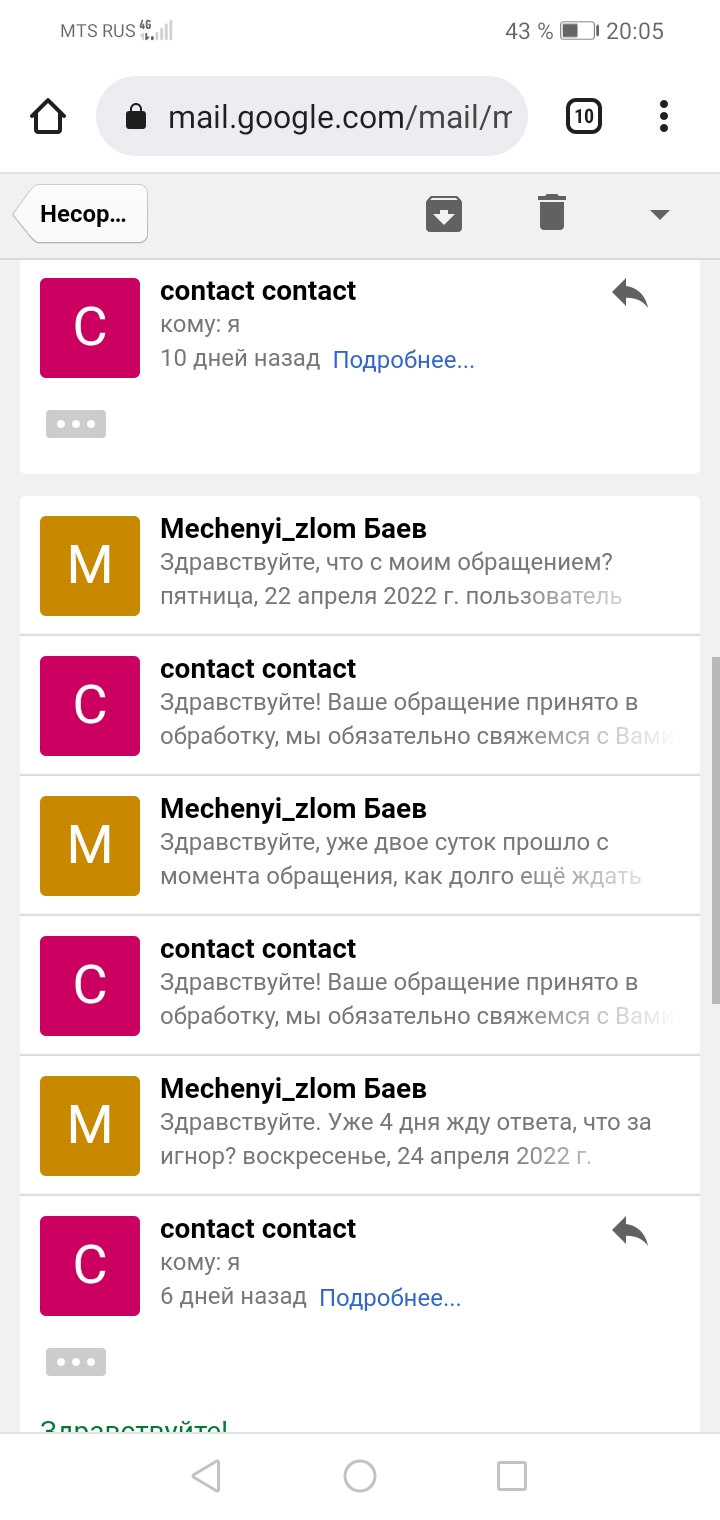Screen dimensions: 720x1520
Task: Tap the browser home icon
Action: pyautogui.click(x=48, y=117)
